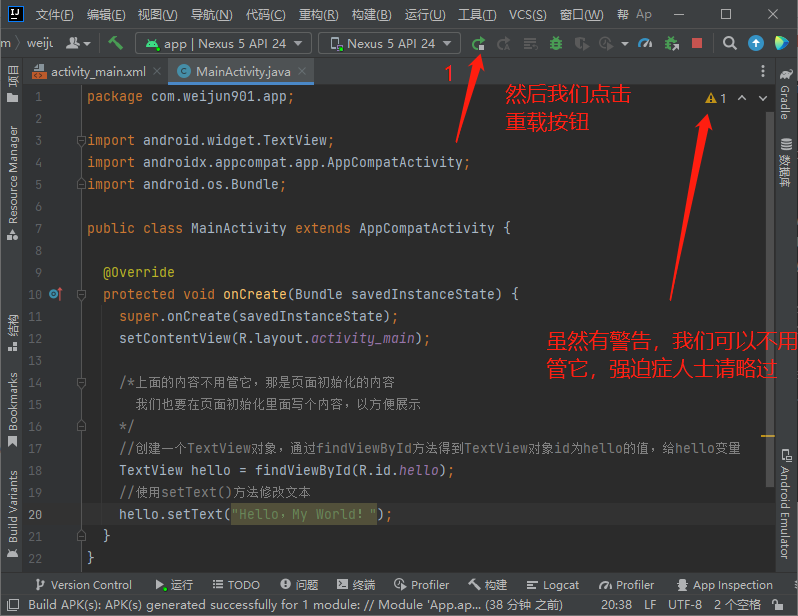Stop the running app with red square
The image size is (798, 616).
(697, 44)
